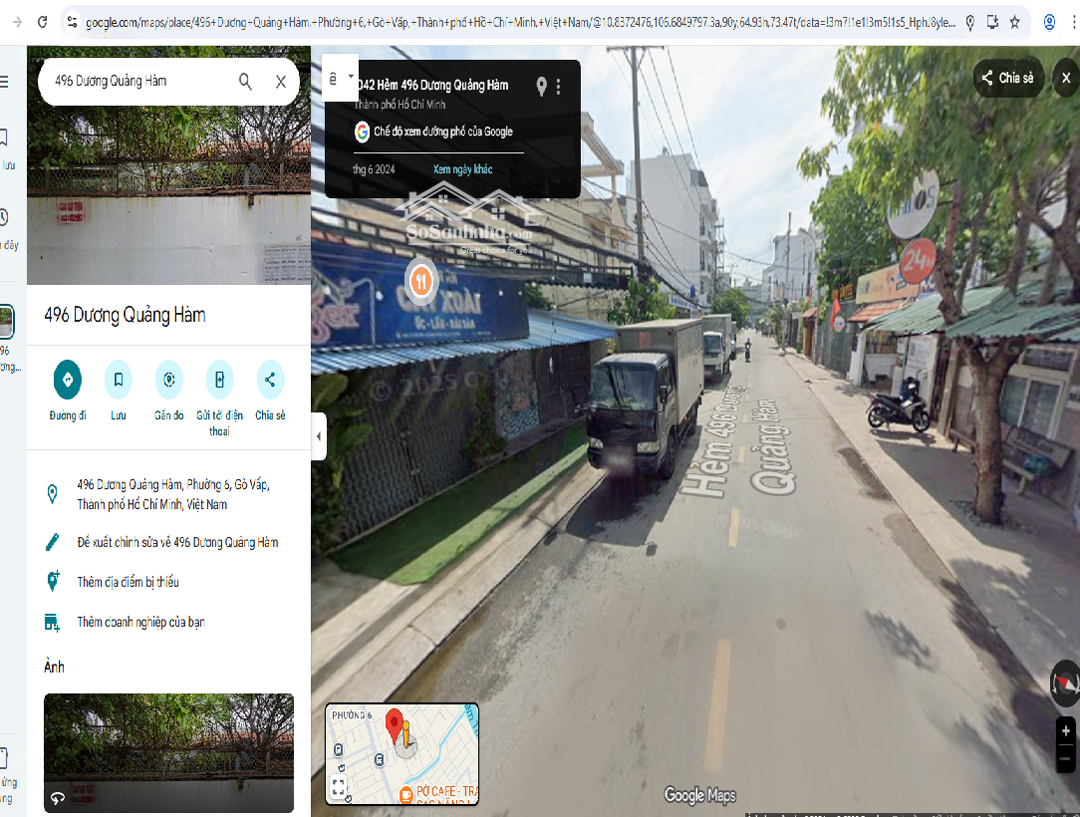Screen dimensions: 1080x817
Task: Click the 'Xem ngày khác' link
Action: [x=462, y=169]
